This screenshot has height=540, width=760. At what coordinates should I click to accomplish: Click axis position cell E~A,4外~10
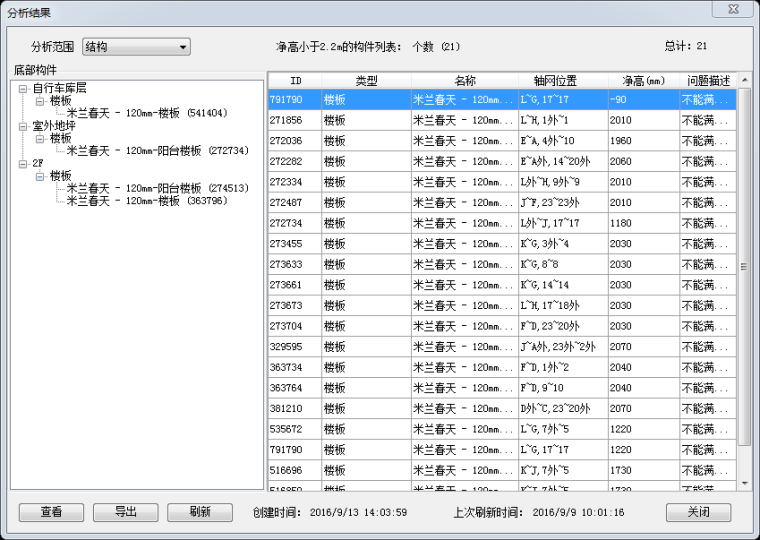coord(563,141)
